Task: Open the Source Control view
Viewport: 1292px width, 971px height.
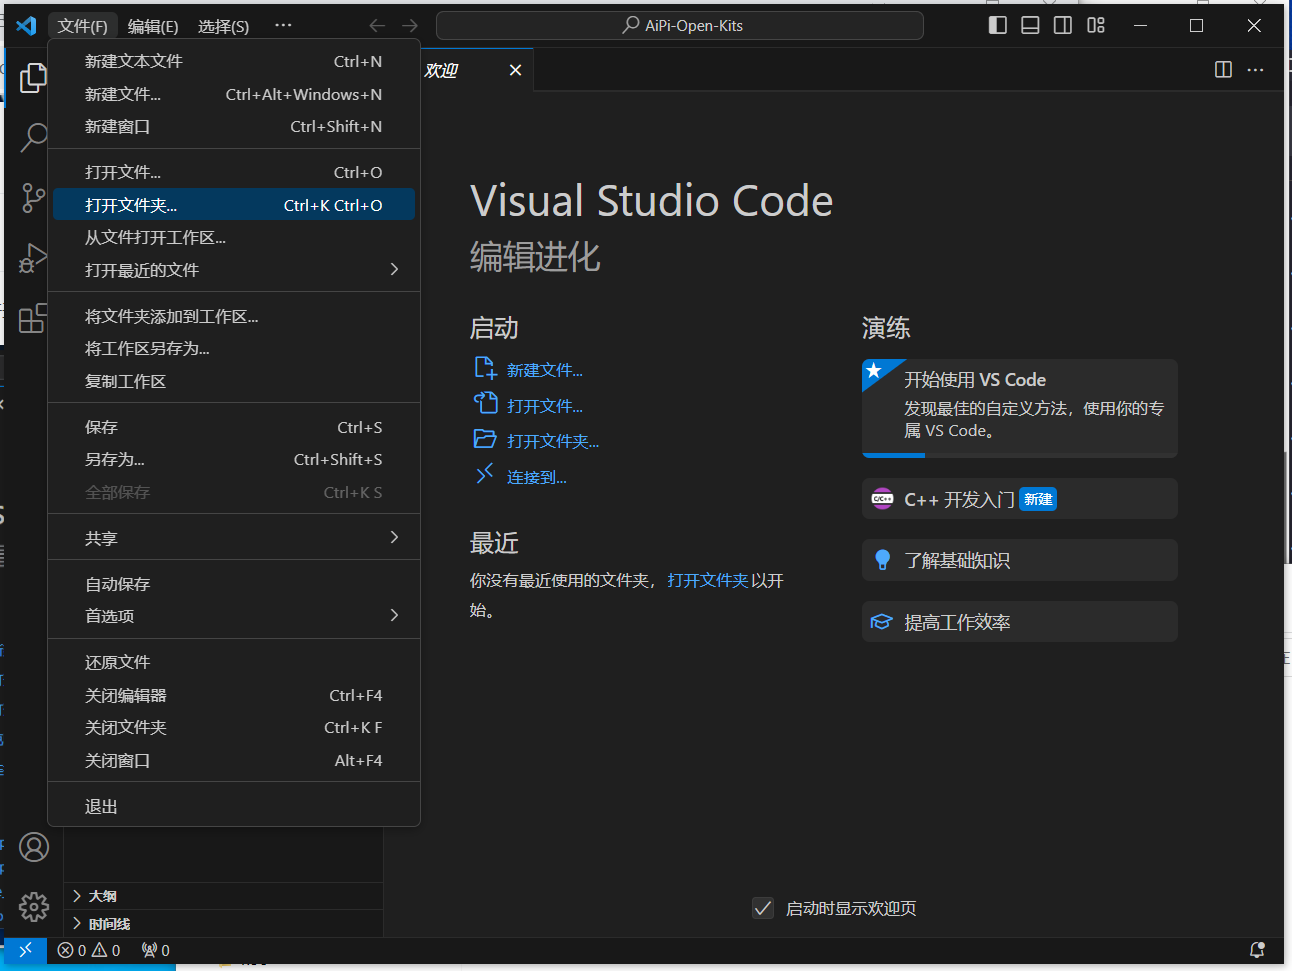Action: 33,198
